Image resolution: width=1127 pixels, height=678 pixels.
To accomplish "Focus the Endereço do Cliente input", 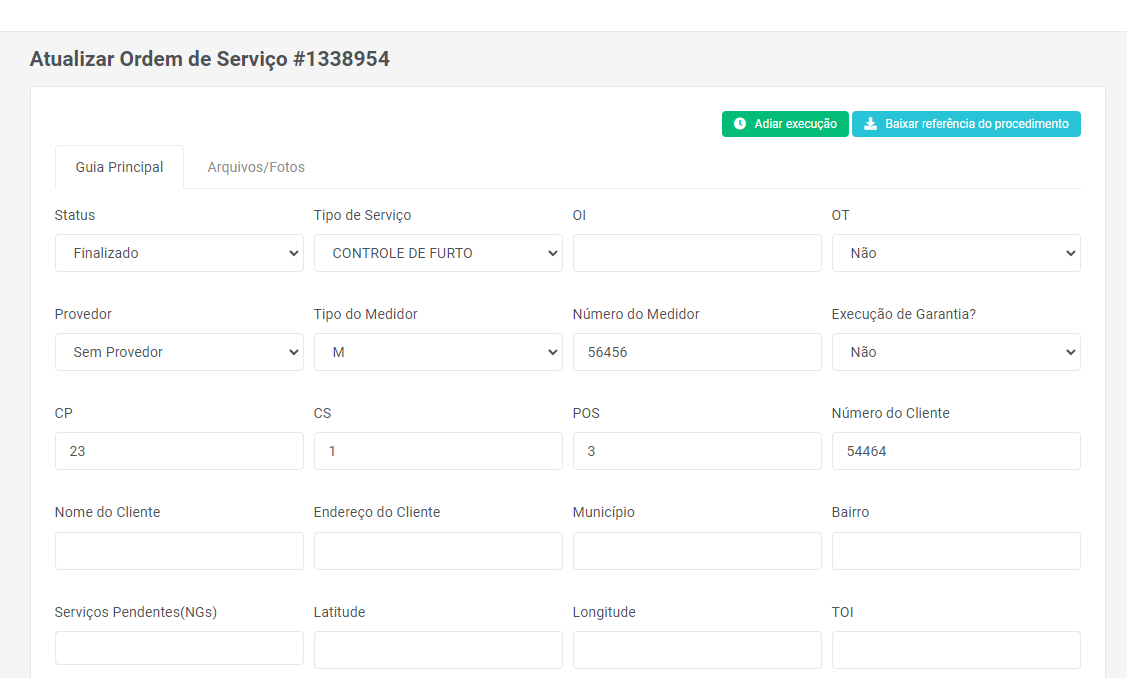I will (x=438, y=551).
